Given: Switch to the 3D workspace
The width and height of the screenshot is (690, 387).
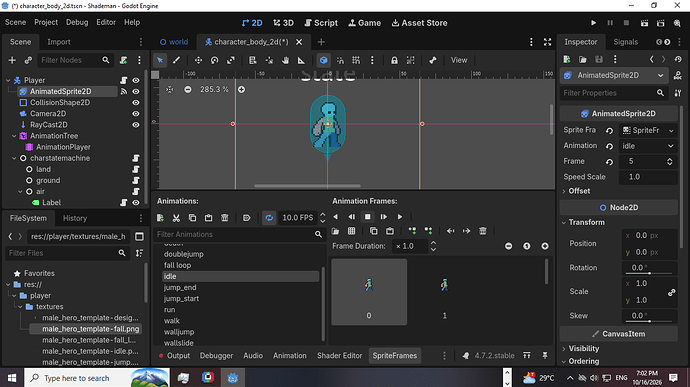Looking at the screenshot, I should [283, 23].
